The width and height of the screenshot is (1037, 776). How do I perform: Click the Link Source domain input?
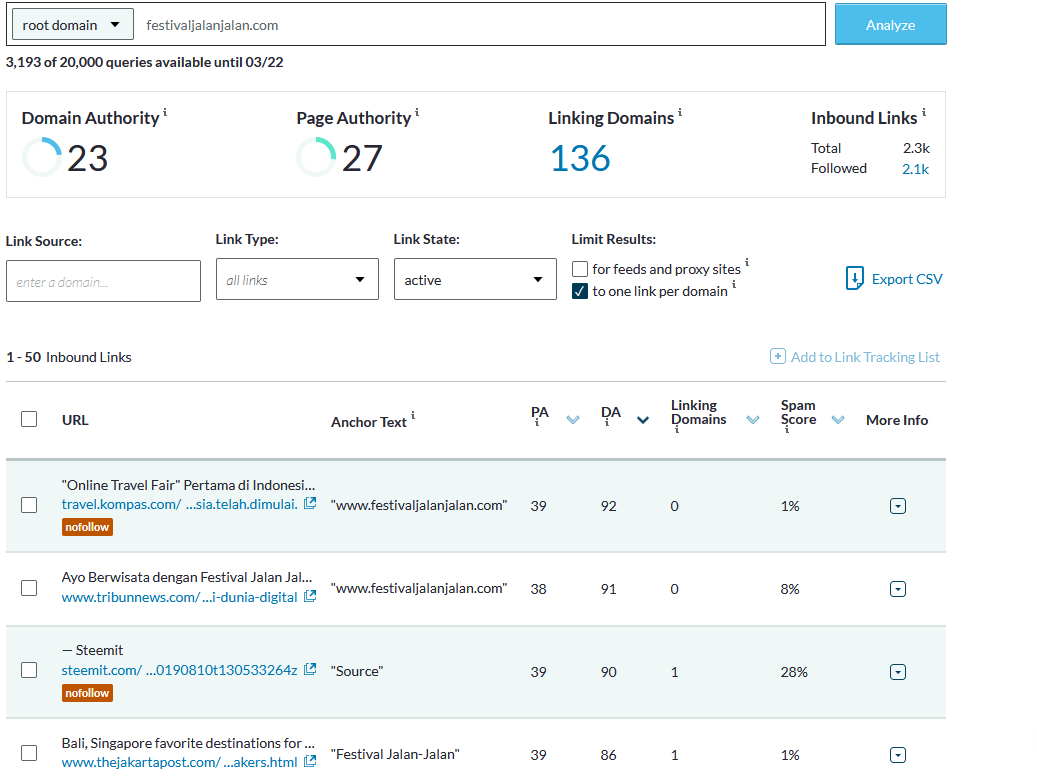tap(103, 281)
